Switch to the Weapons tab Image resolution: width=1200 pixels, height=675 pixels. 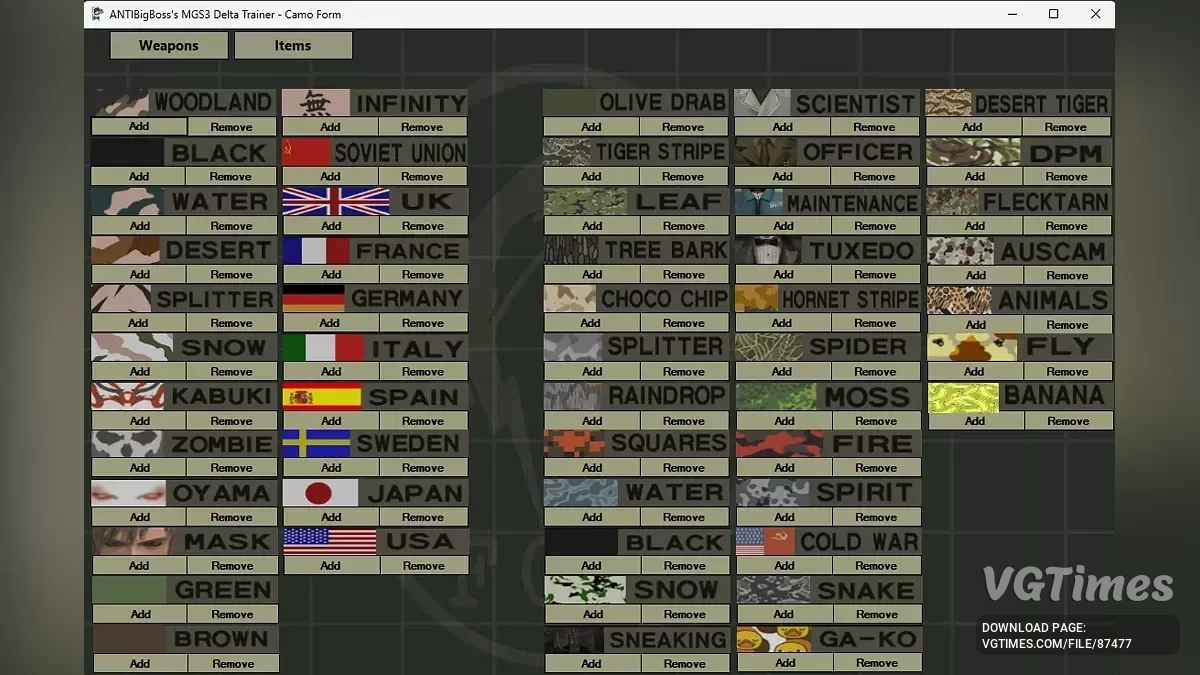(167, 45)
